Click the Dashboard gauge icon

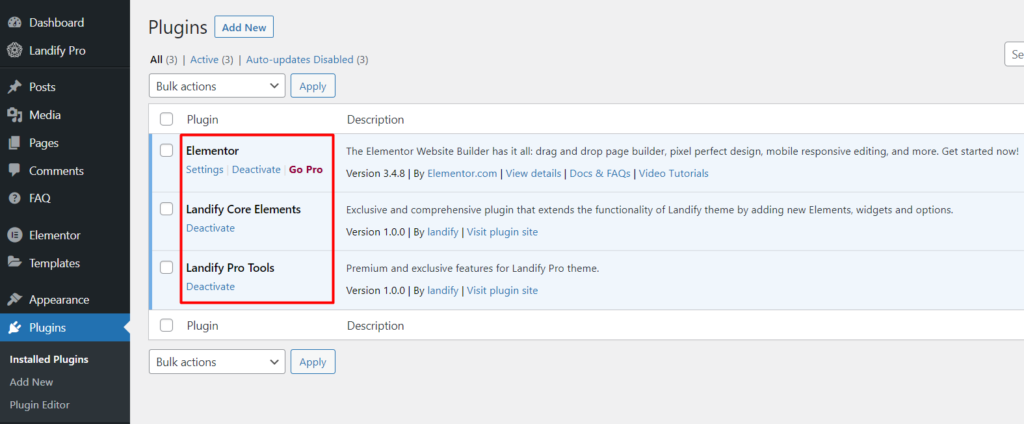[x=14, y=23]
